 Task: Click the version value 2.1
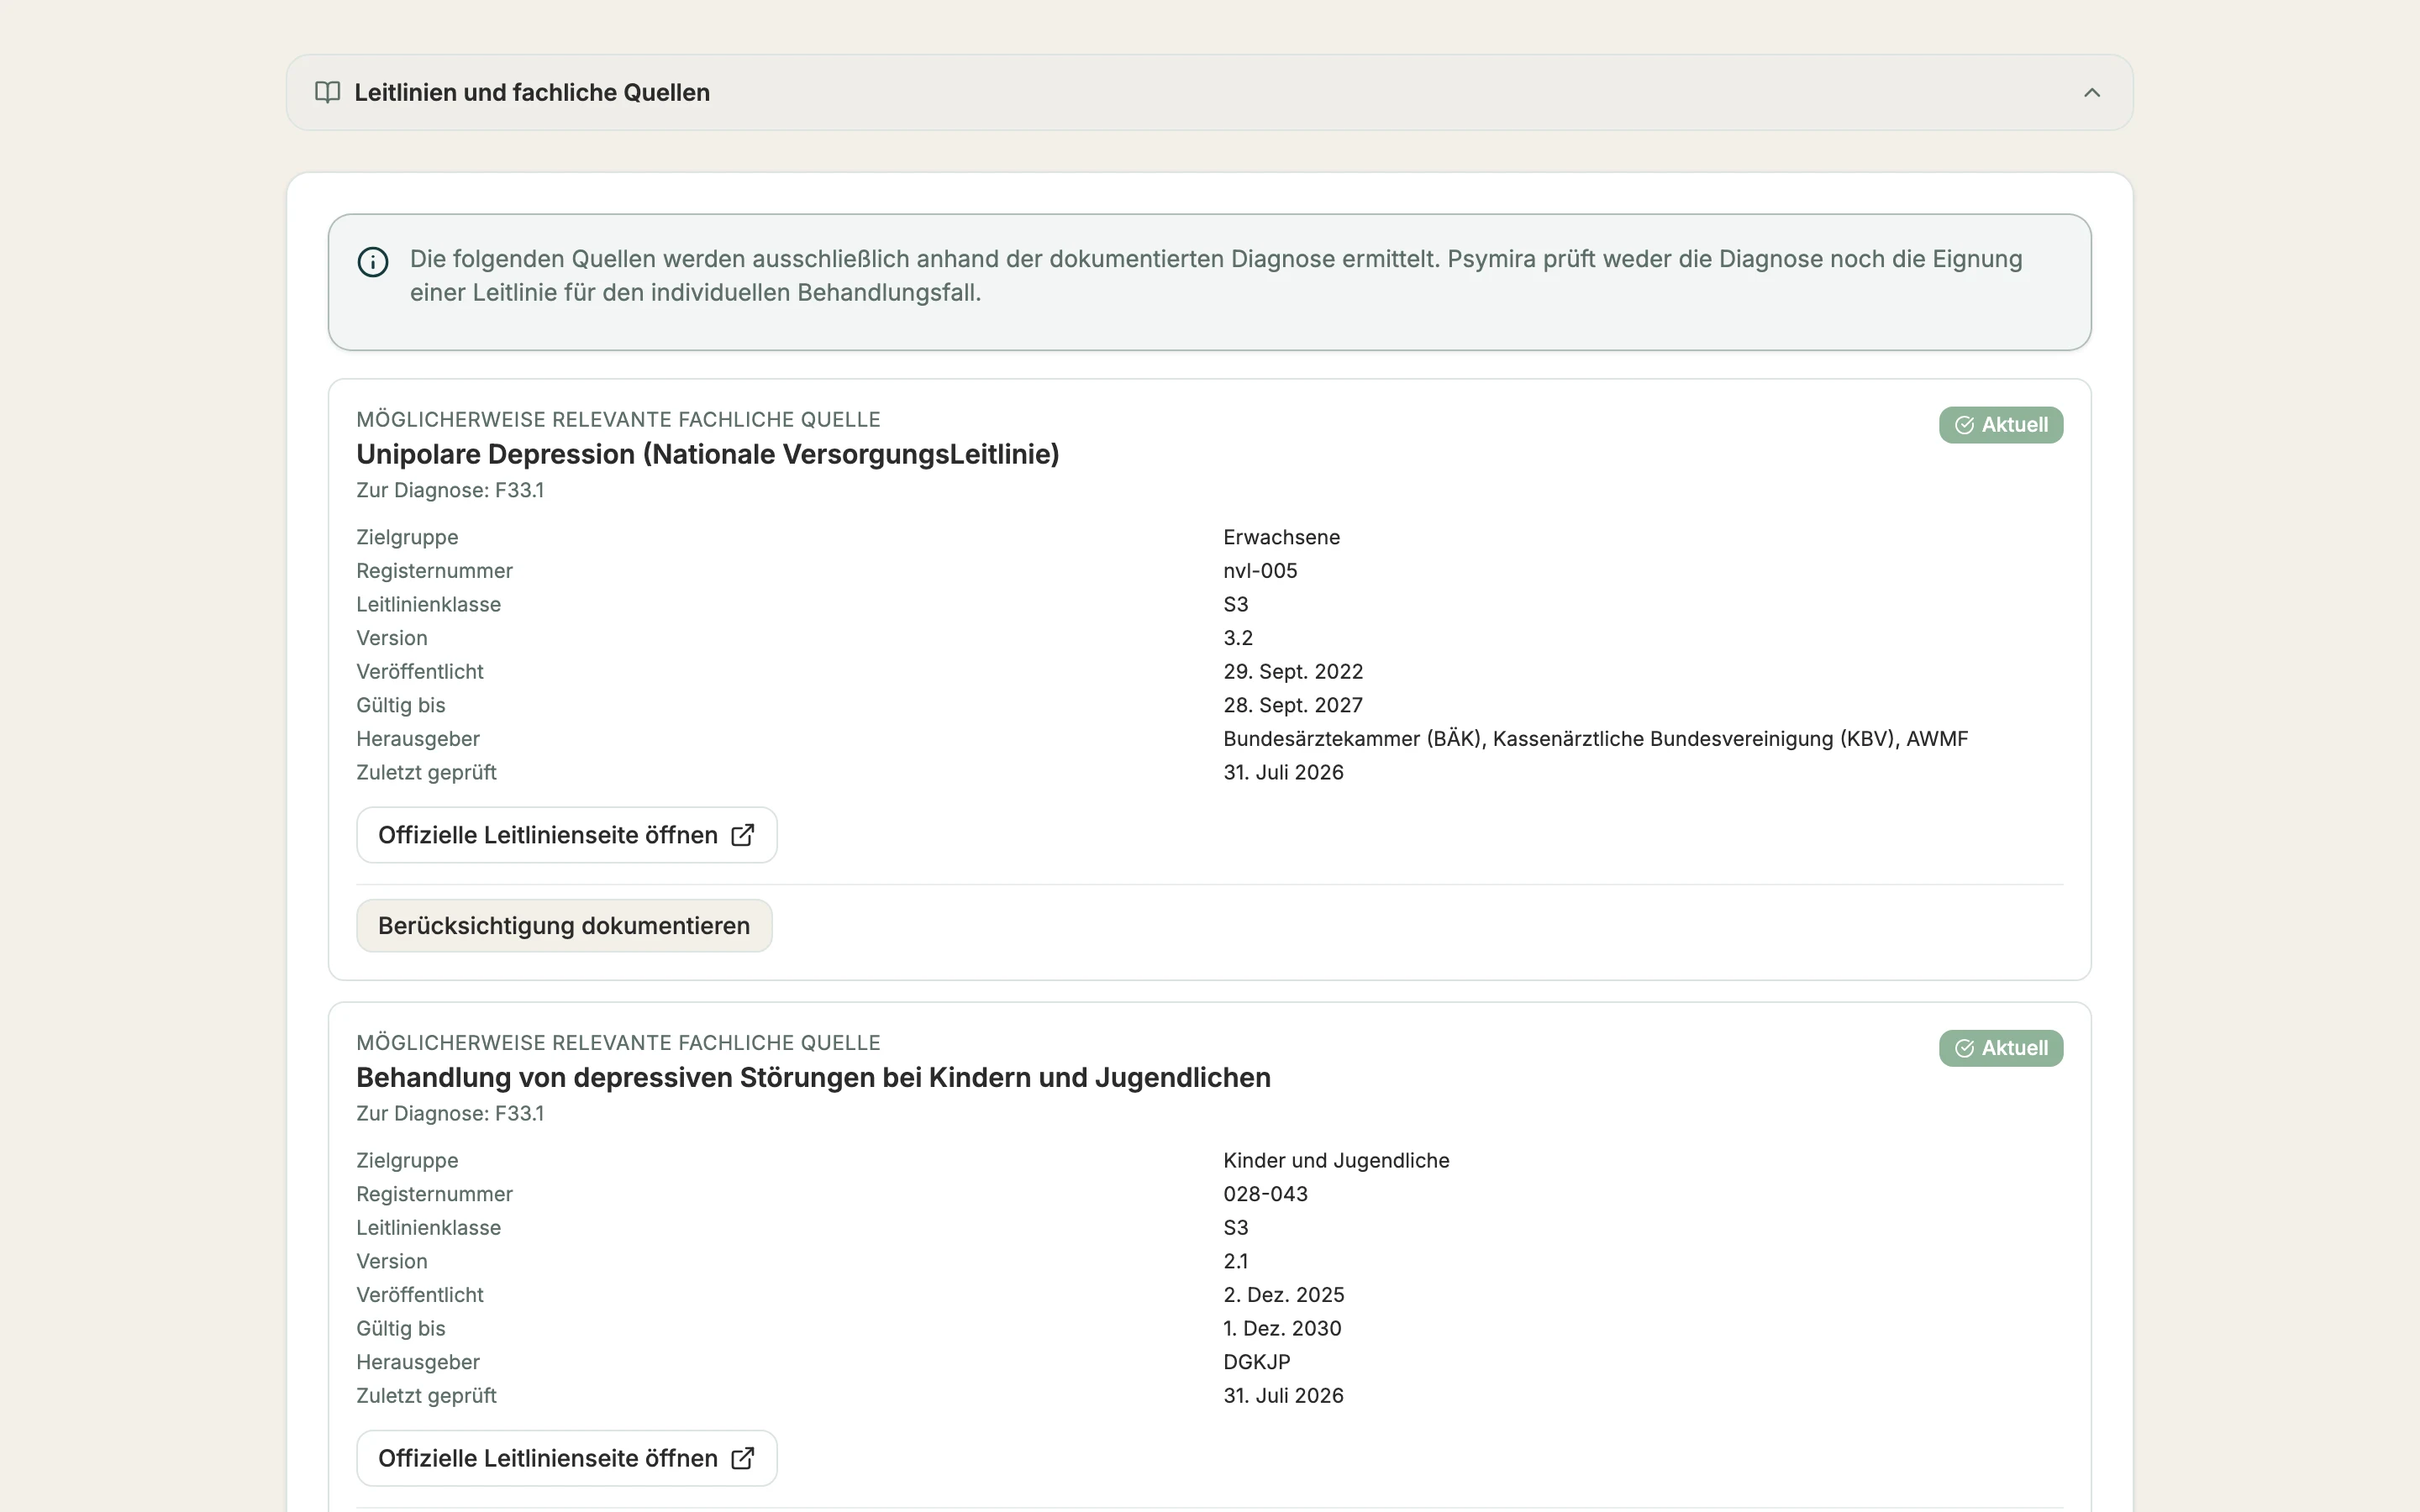(1236, 1261)
